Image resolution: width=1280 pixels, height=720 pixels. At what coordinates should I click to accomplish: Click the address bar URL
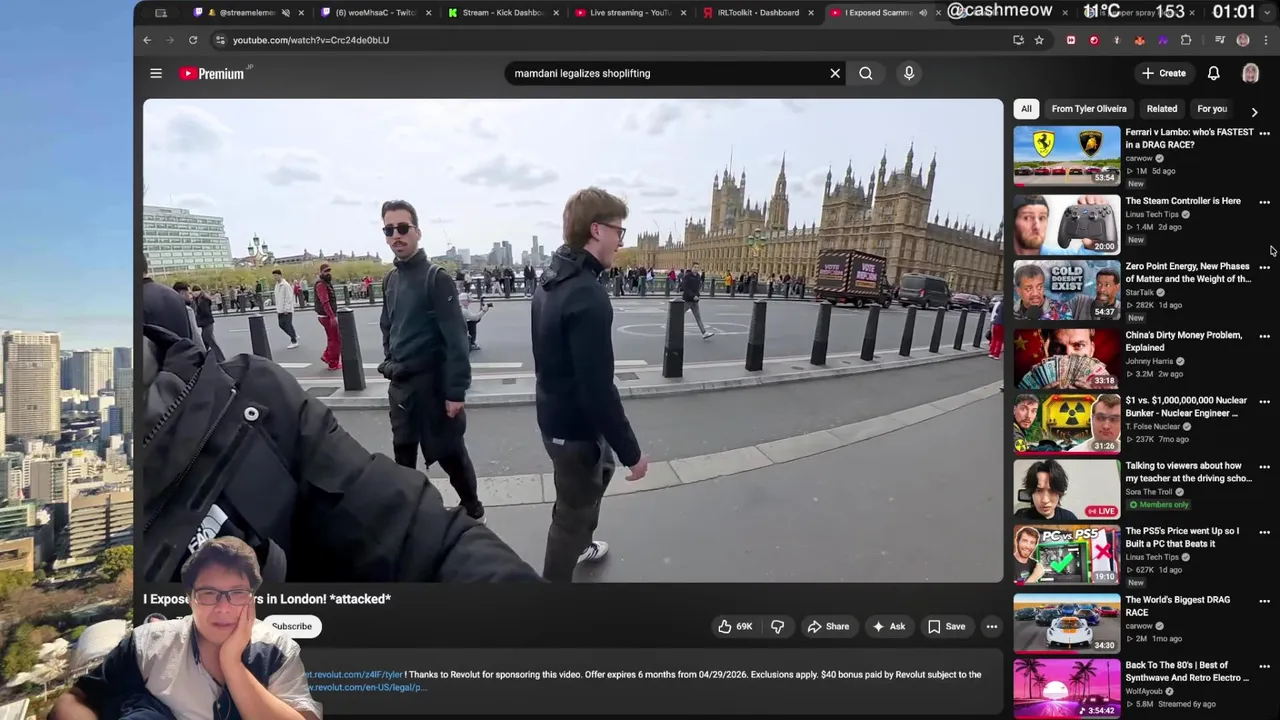pos(311,40)
